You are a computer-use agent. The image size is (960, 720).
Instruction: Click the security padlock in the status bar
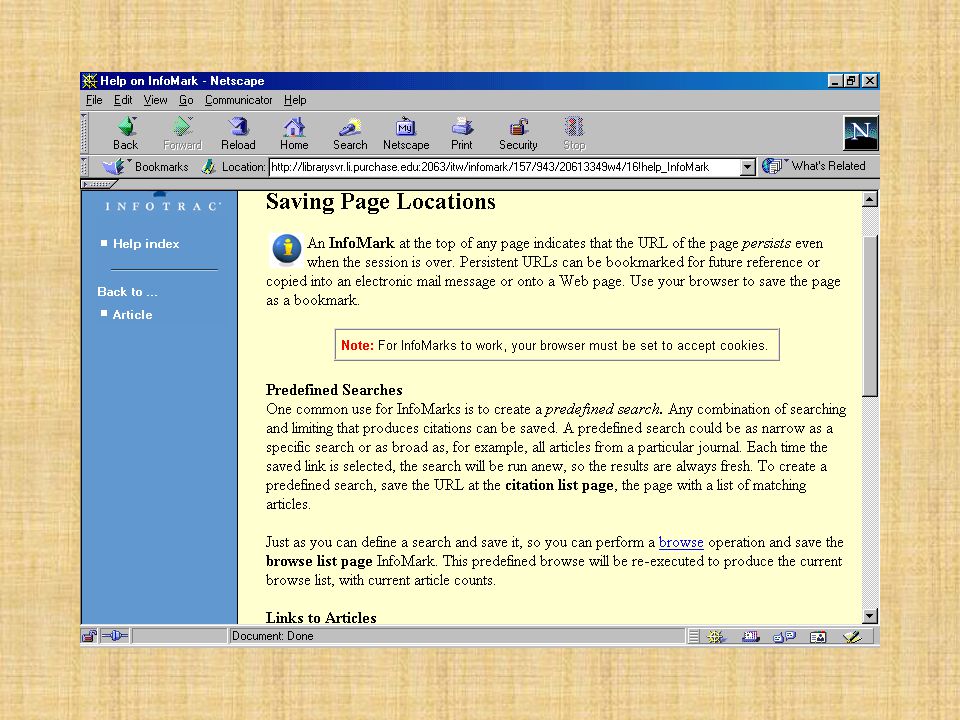pyautogui.click(x=89, y=637)
